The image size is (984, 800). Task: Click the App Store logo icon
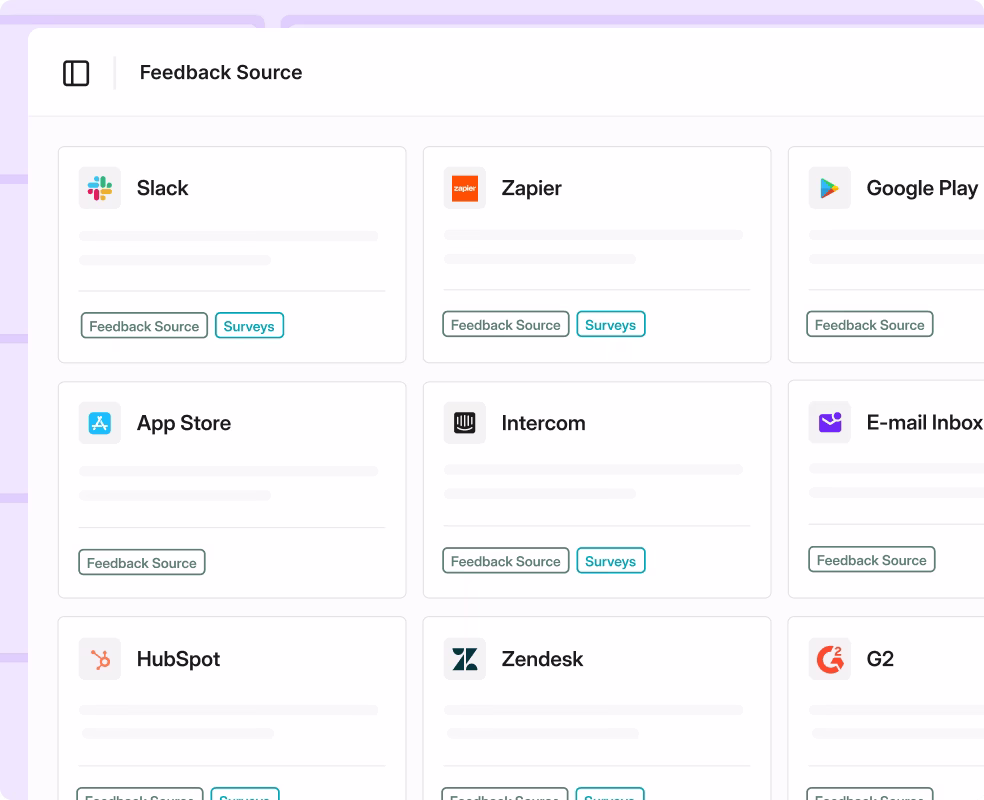pyautogui.click(x=100, y=423)
